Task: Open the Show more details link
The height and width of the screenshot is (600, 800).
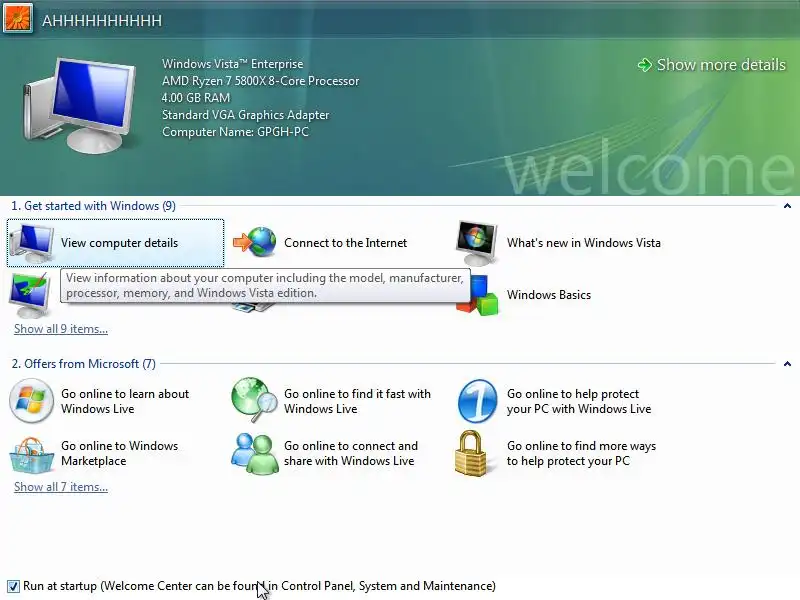Action: tap(721, 65)
